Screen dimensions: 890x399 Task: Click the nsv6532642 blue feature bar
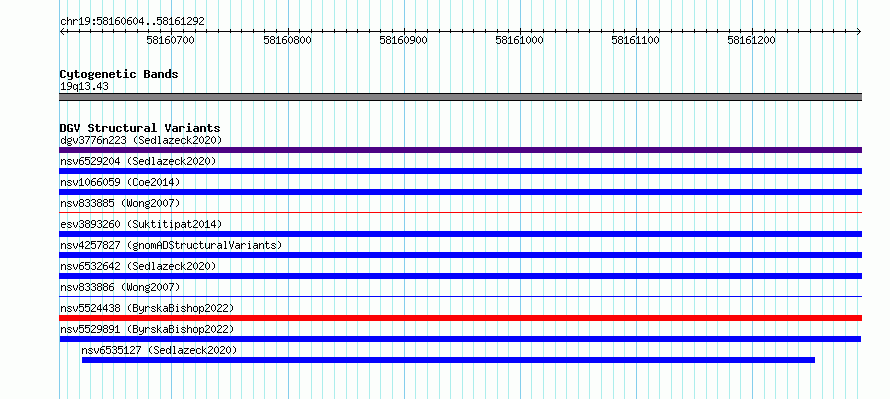(460, 276)
